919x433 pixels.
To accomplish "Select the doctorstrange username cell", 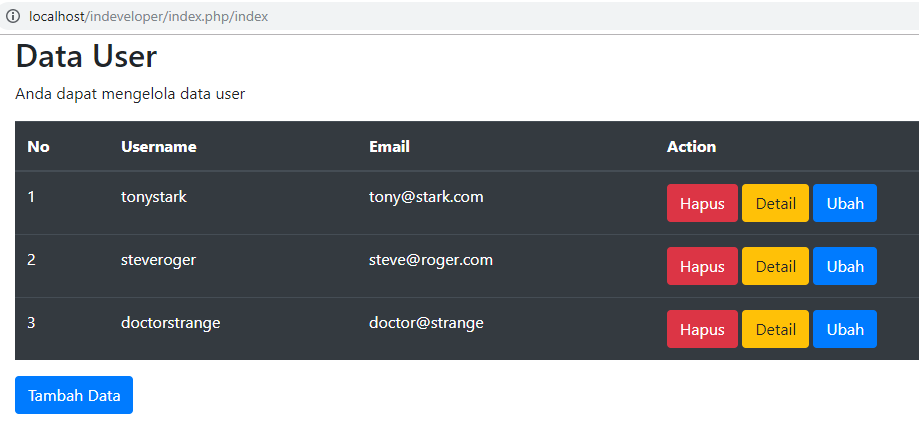I will click(x=170, y=323).
